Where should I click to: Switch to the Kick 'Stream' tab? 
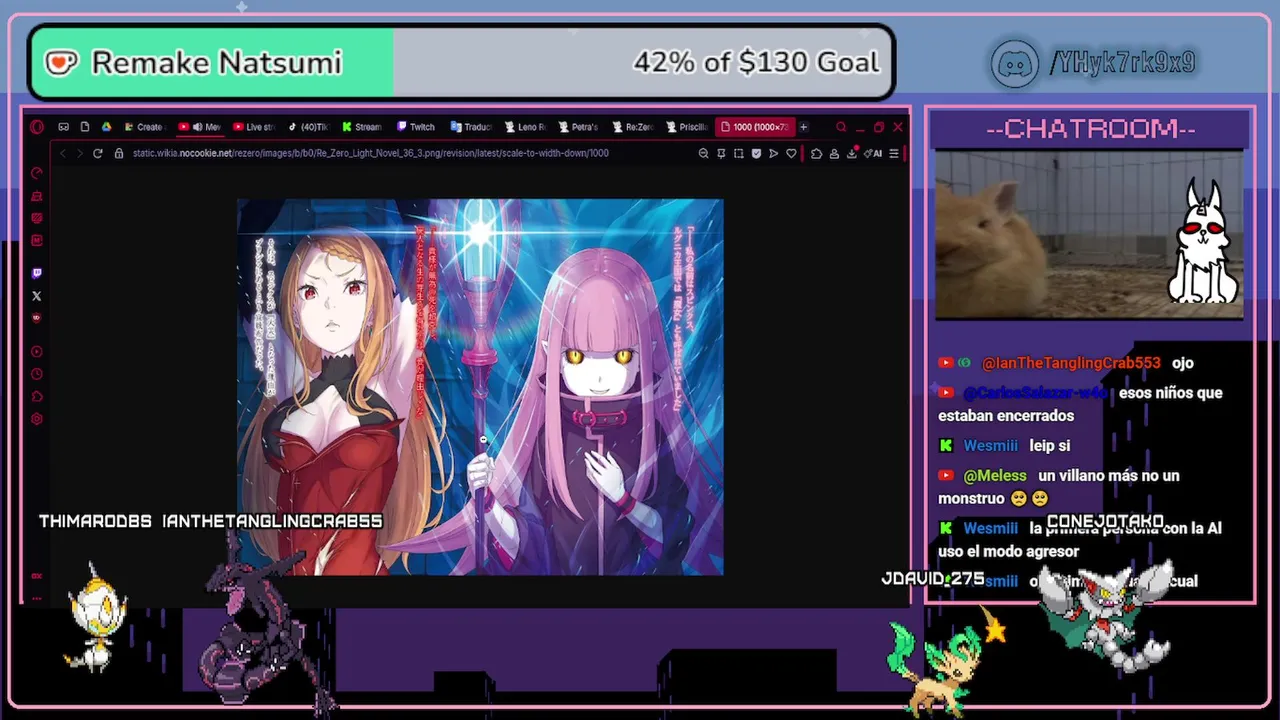[x=362, y=127]
